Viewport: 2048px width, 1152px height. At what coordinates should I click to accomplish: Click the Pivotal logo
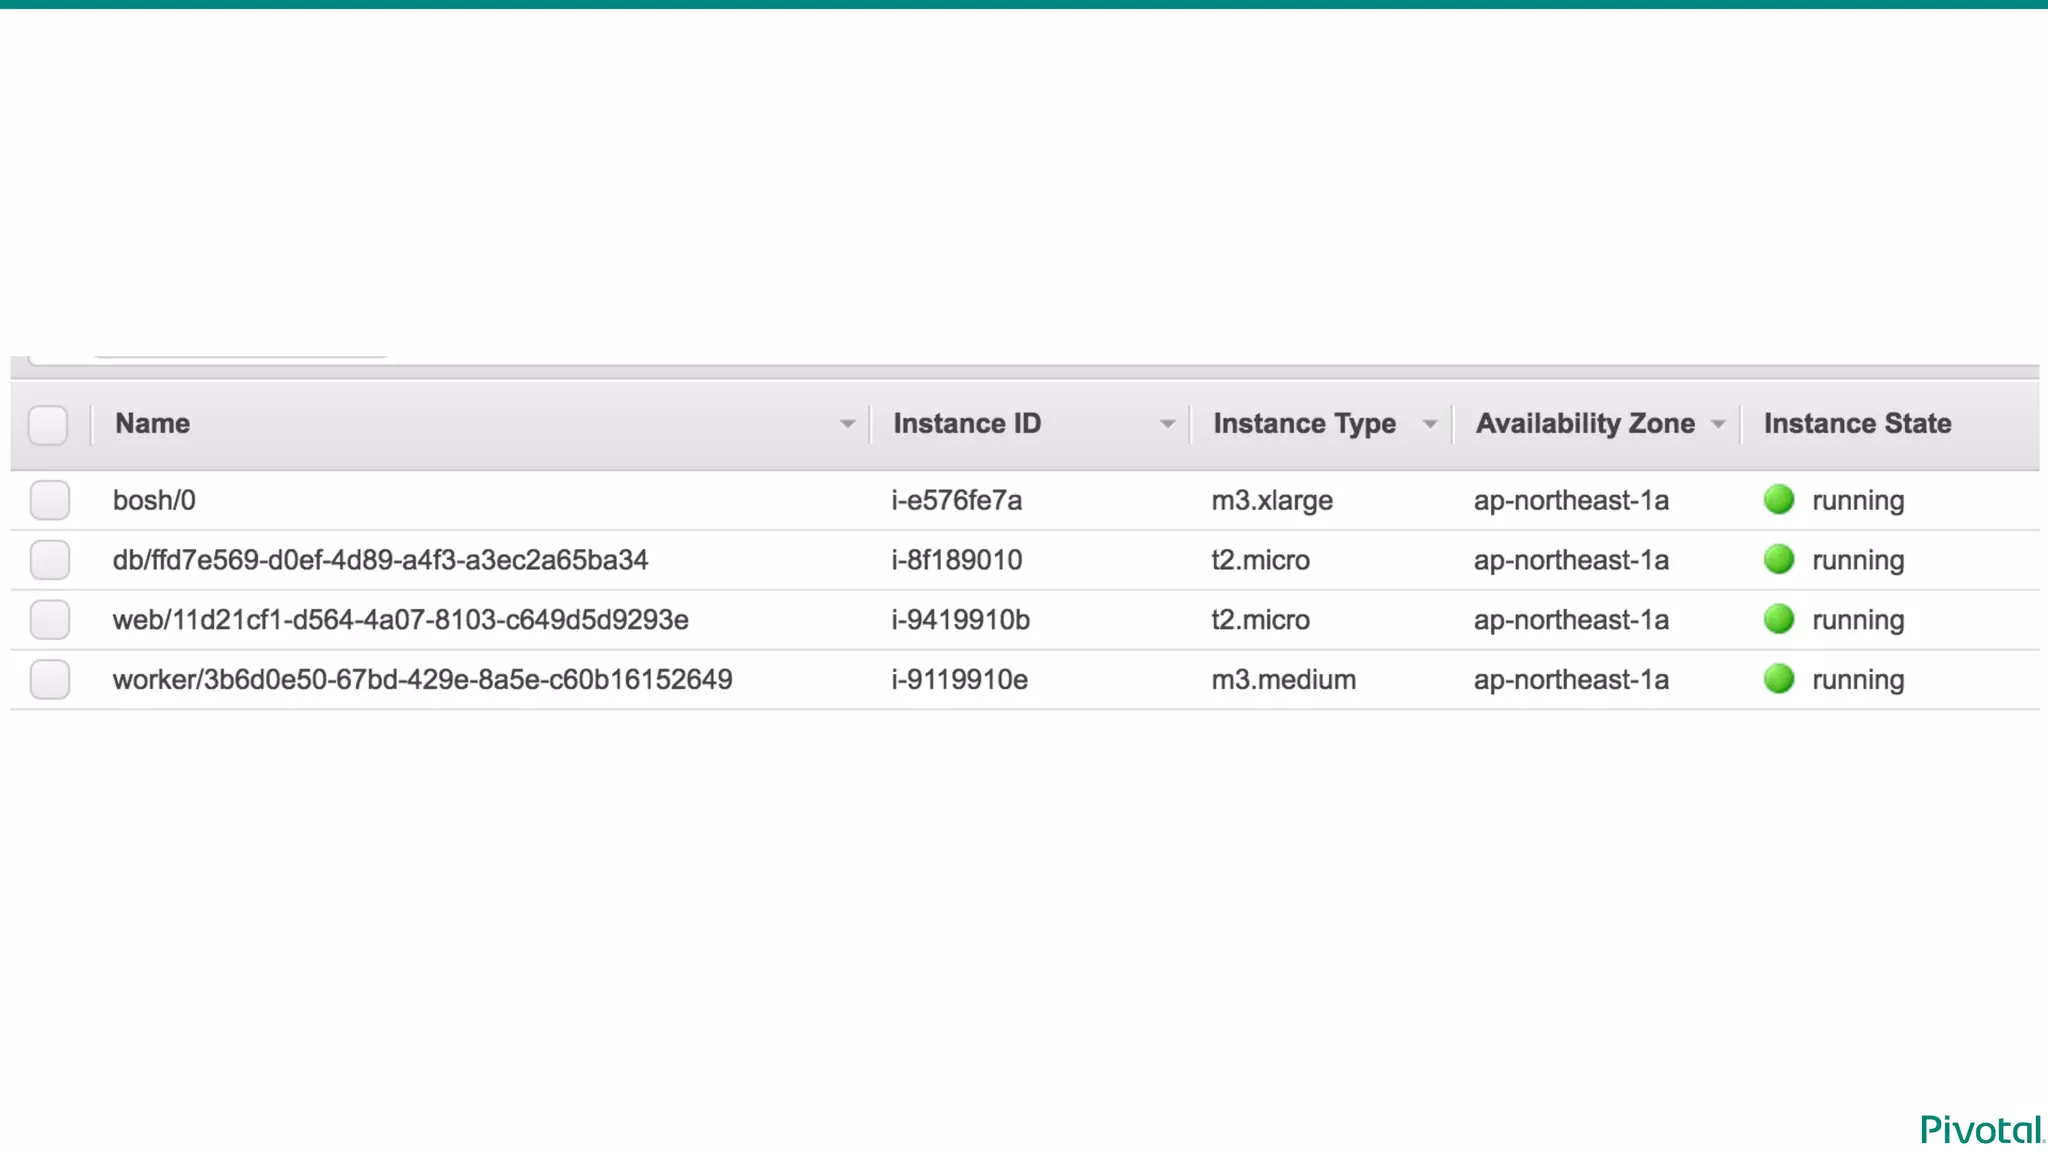pyautogui.click(x=1980, y=1130)
